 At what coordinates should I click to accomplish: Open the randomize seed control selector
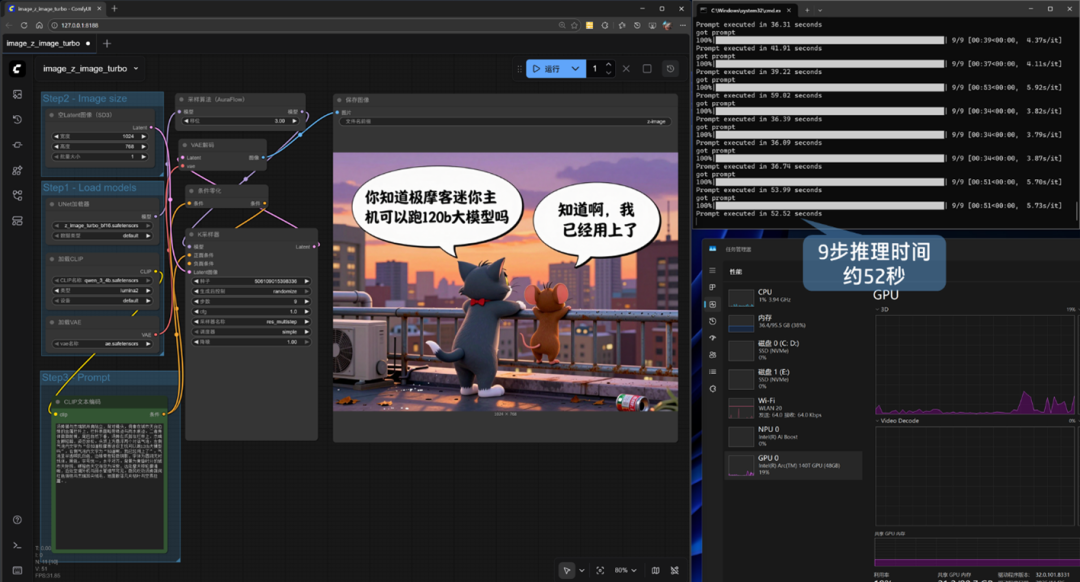pyautogui.click(x=251, y=291)
